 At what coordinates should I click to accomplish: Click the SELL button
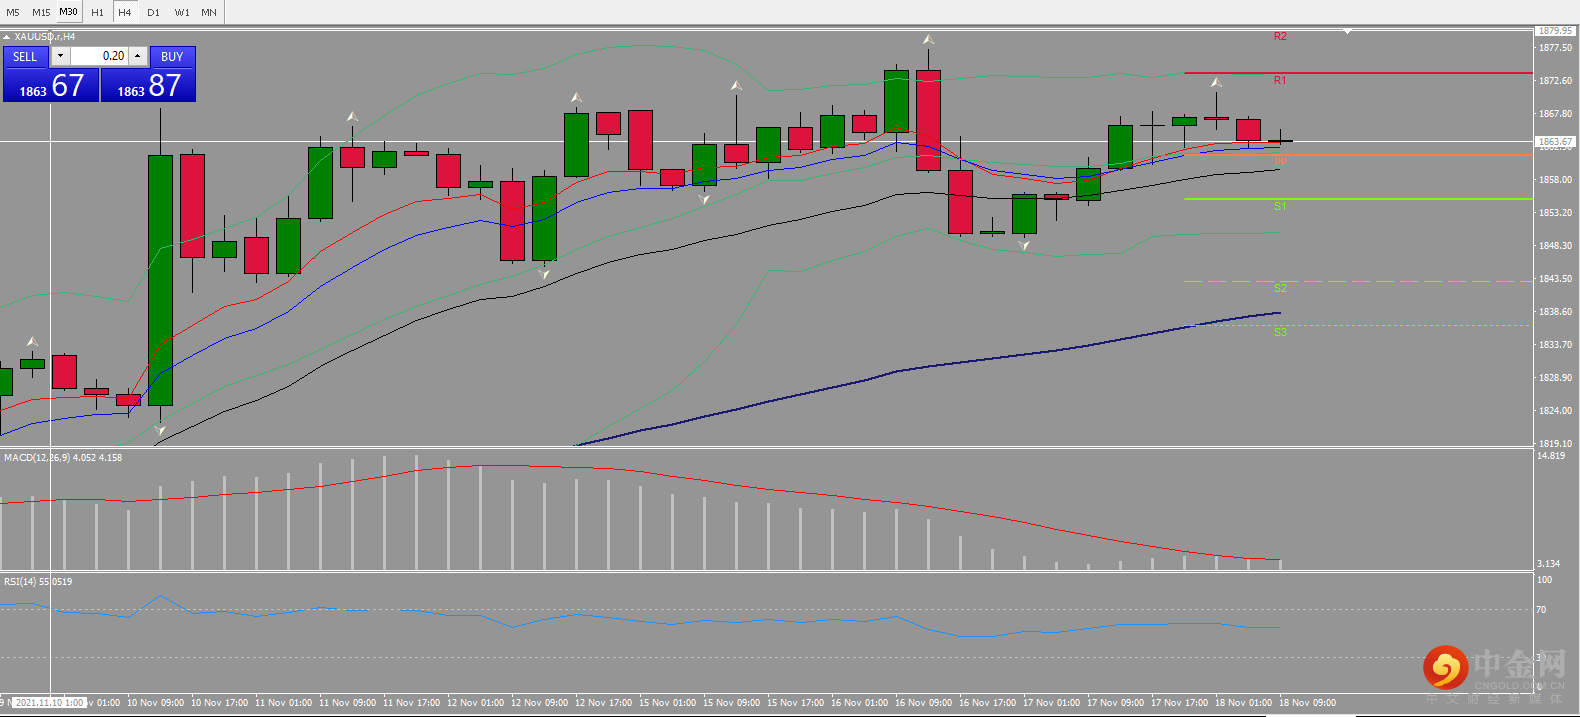[25, 57]
